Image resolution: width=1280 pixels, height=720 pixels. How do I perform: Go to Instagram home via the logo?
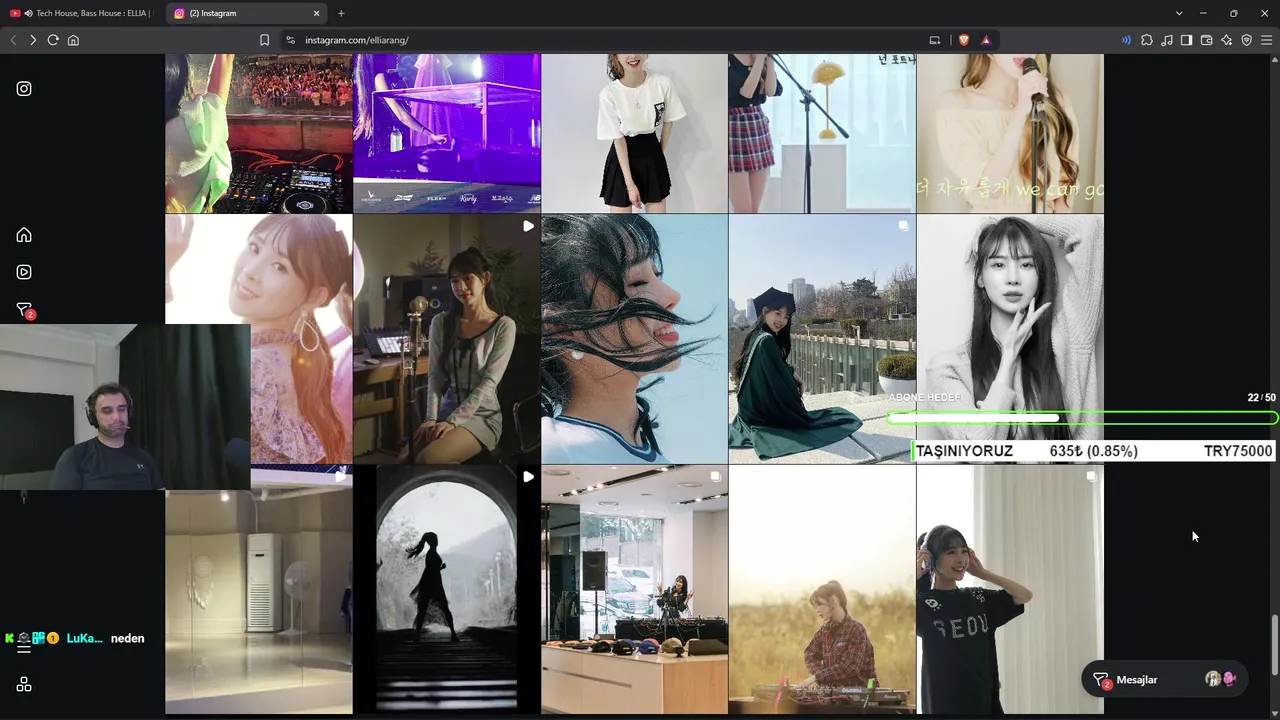[24, 89]
